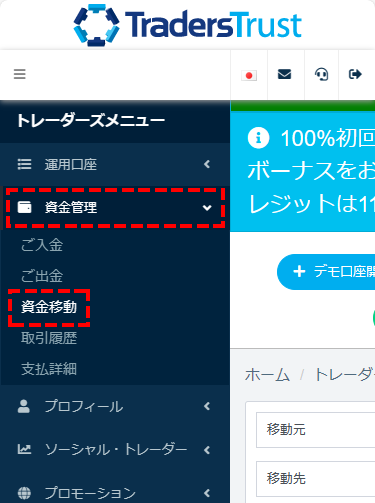Select 取引履歴 submenu link
Viewport: 375px width, 503px height.
coord(49,338)
